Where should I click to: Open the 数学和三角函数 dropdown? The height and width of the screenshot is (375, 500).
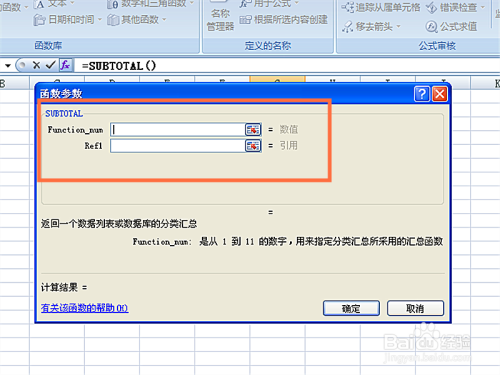click(150, 4)
